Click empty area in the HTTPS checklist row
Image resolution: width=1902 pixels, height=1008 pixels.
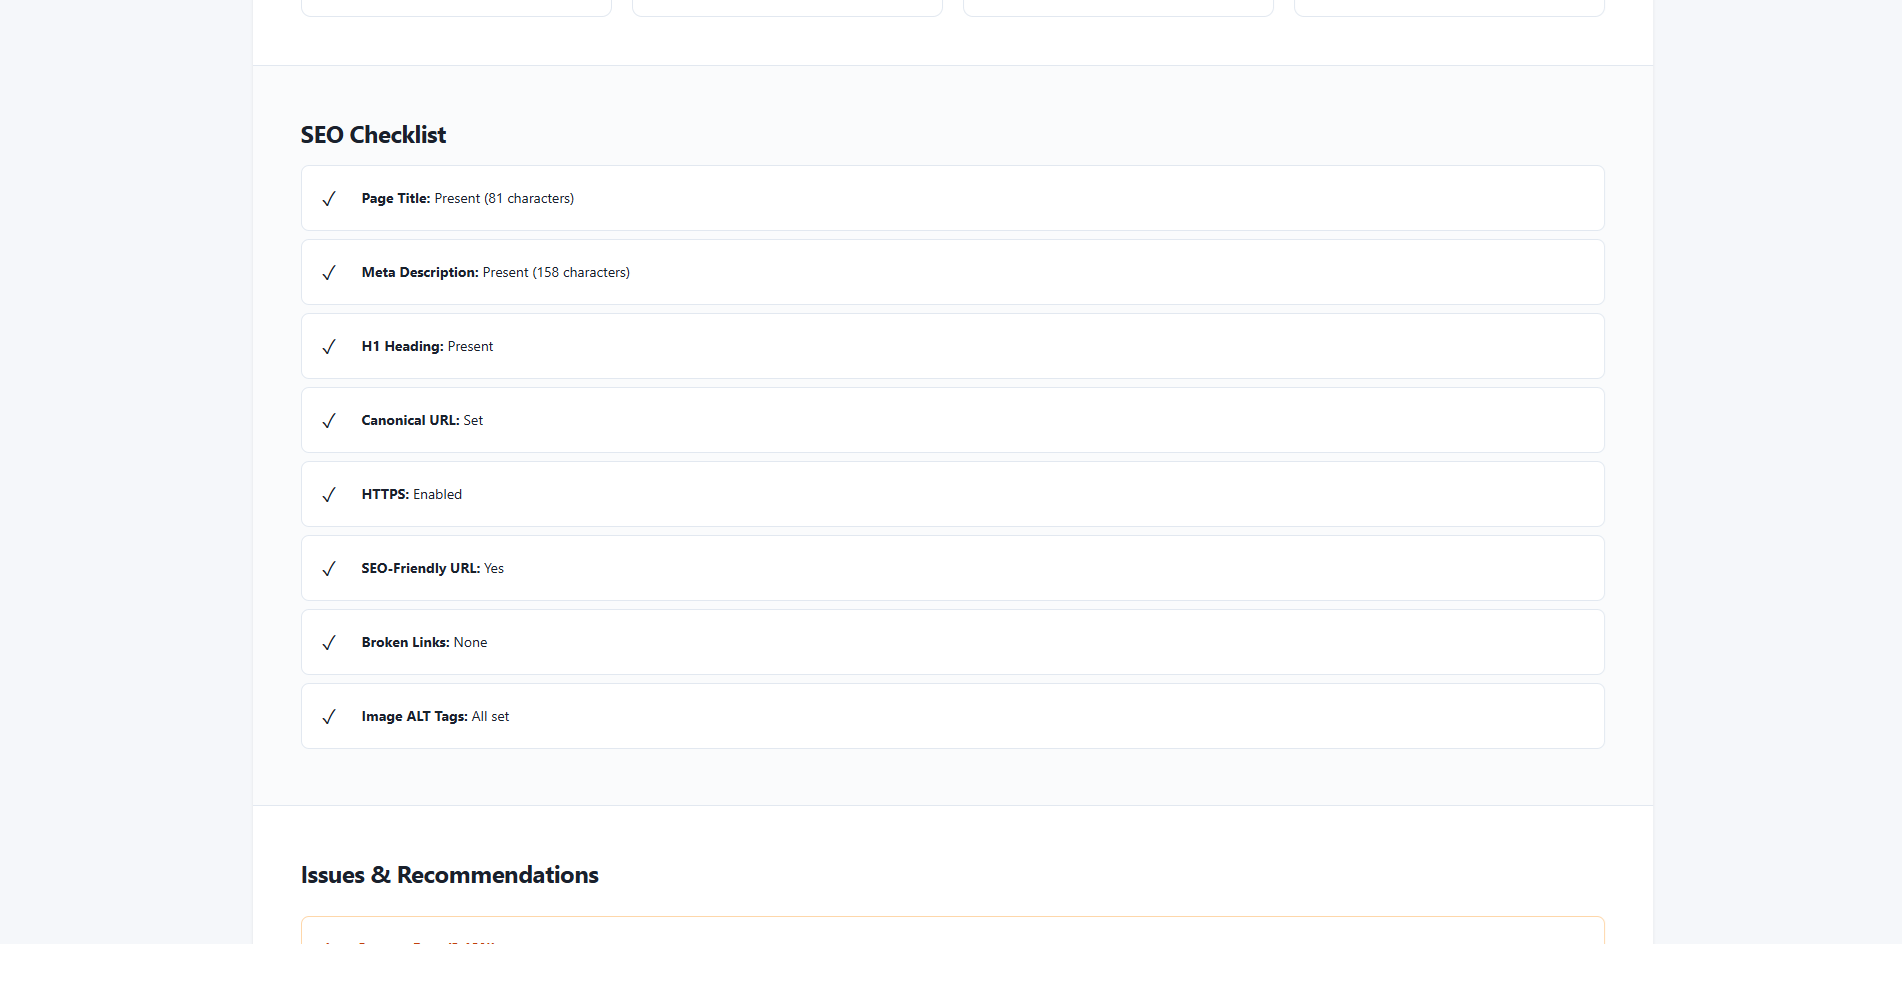point(1000,495)
